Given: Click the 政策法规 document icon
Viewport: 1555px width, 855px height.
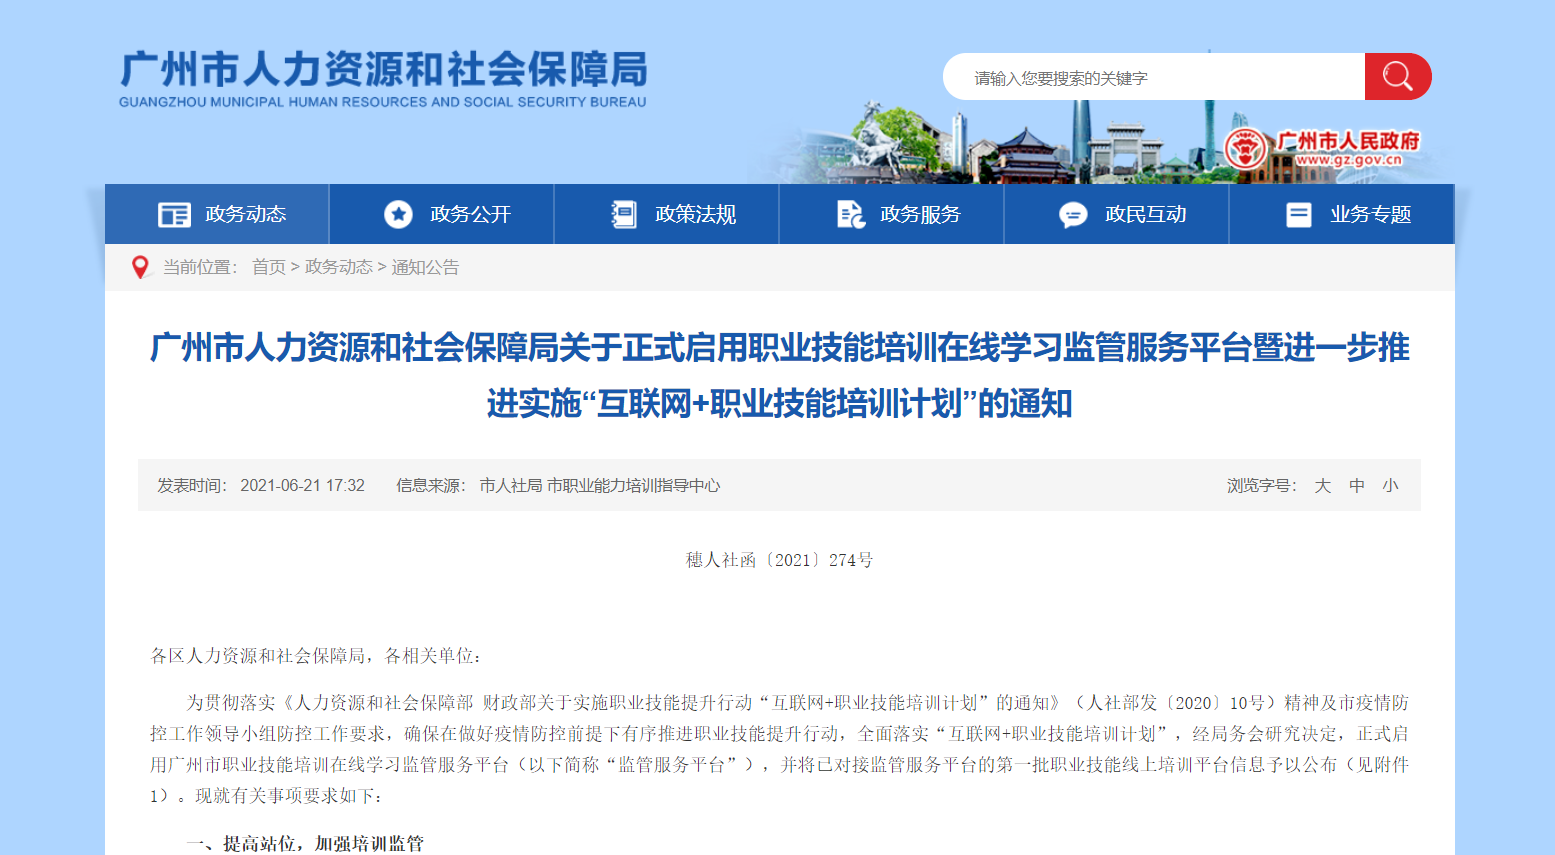Looking at the screenshot, I should (x=624, y=215).
